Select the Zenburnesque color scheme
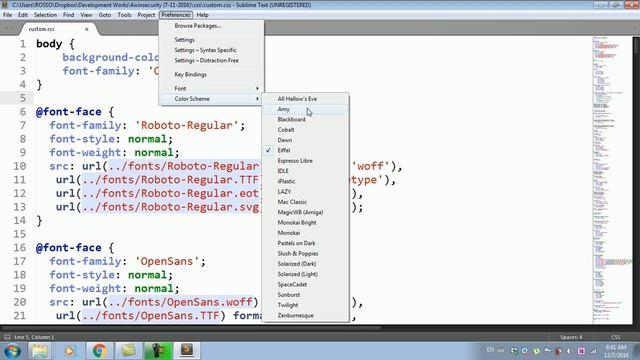 click(x=305, y=316)
